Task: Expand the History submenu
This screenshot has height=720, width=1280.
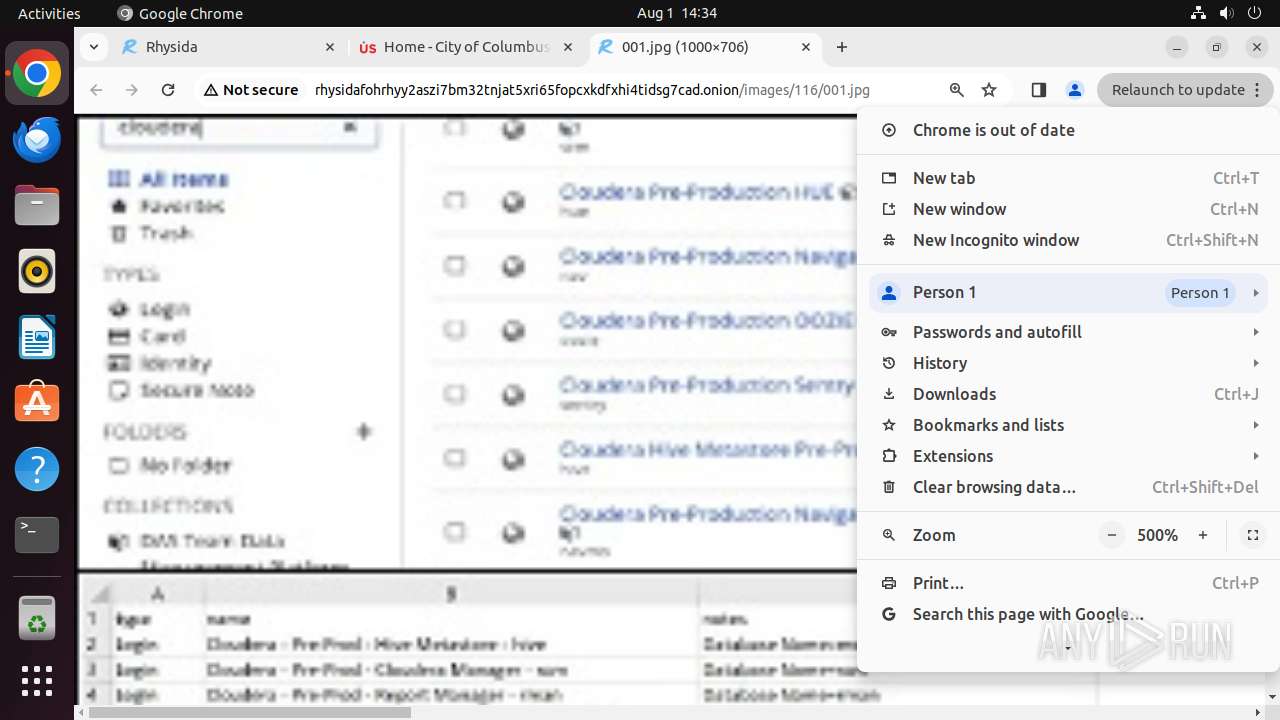Action: pyautogui.click(x=1068, y=363)
